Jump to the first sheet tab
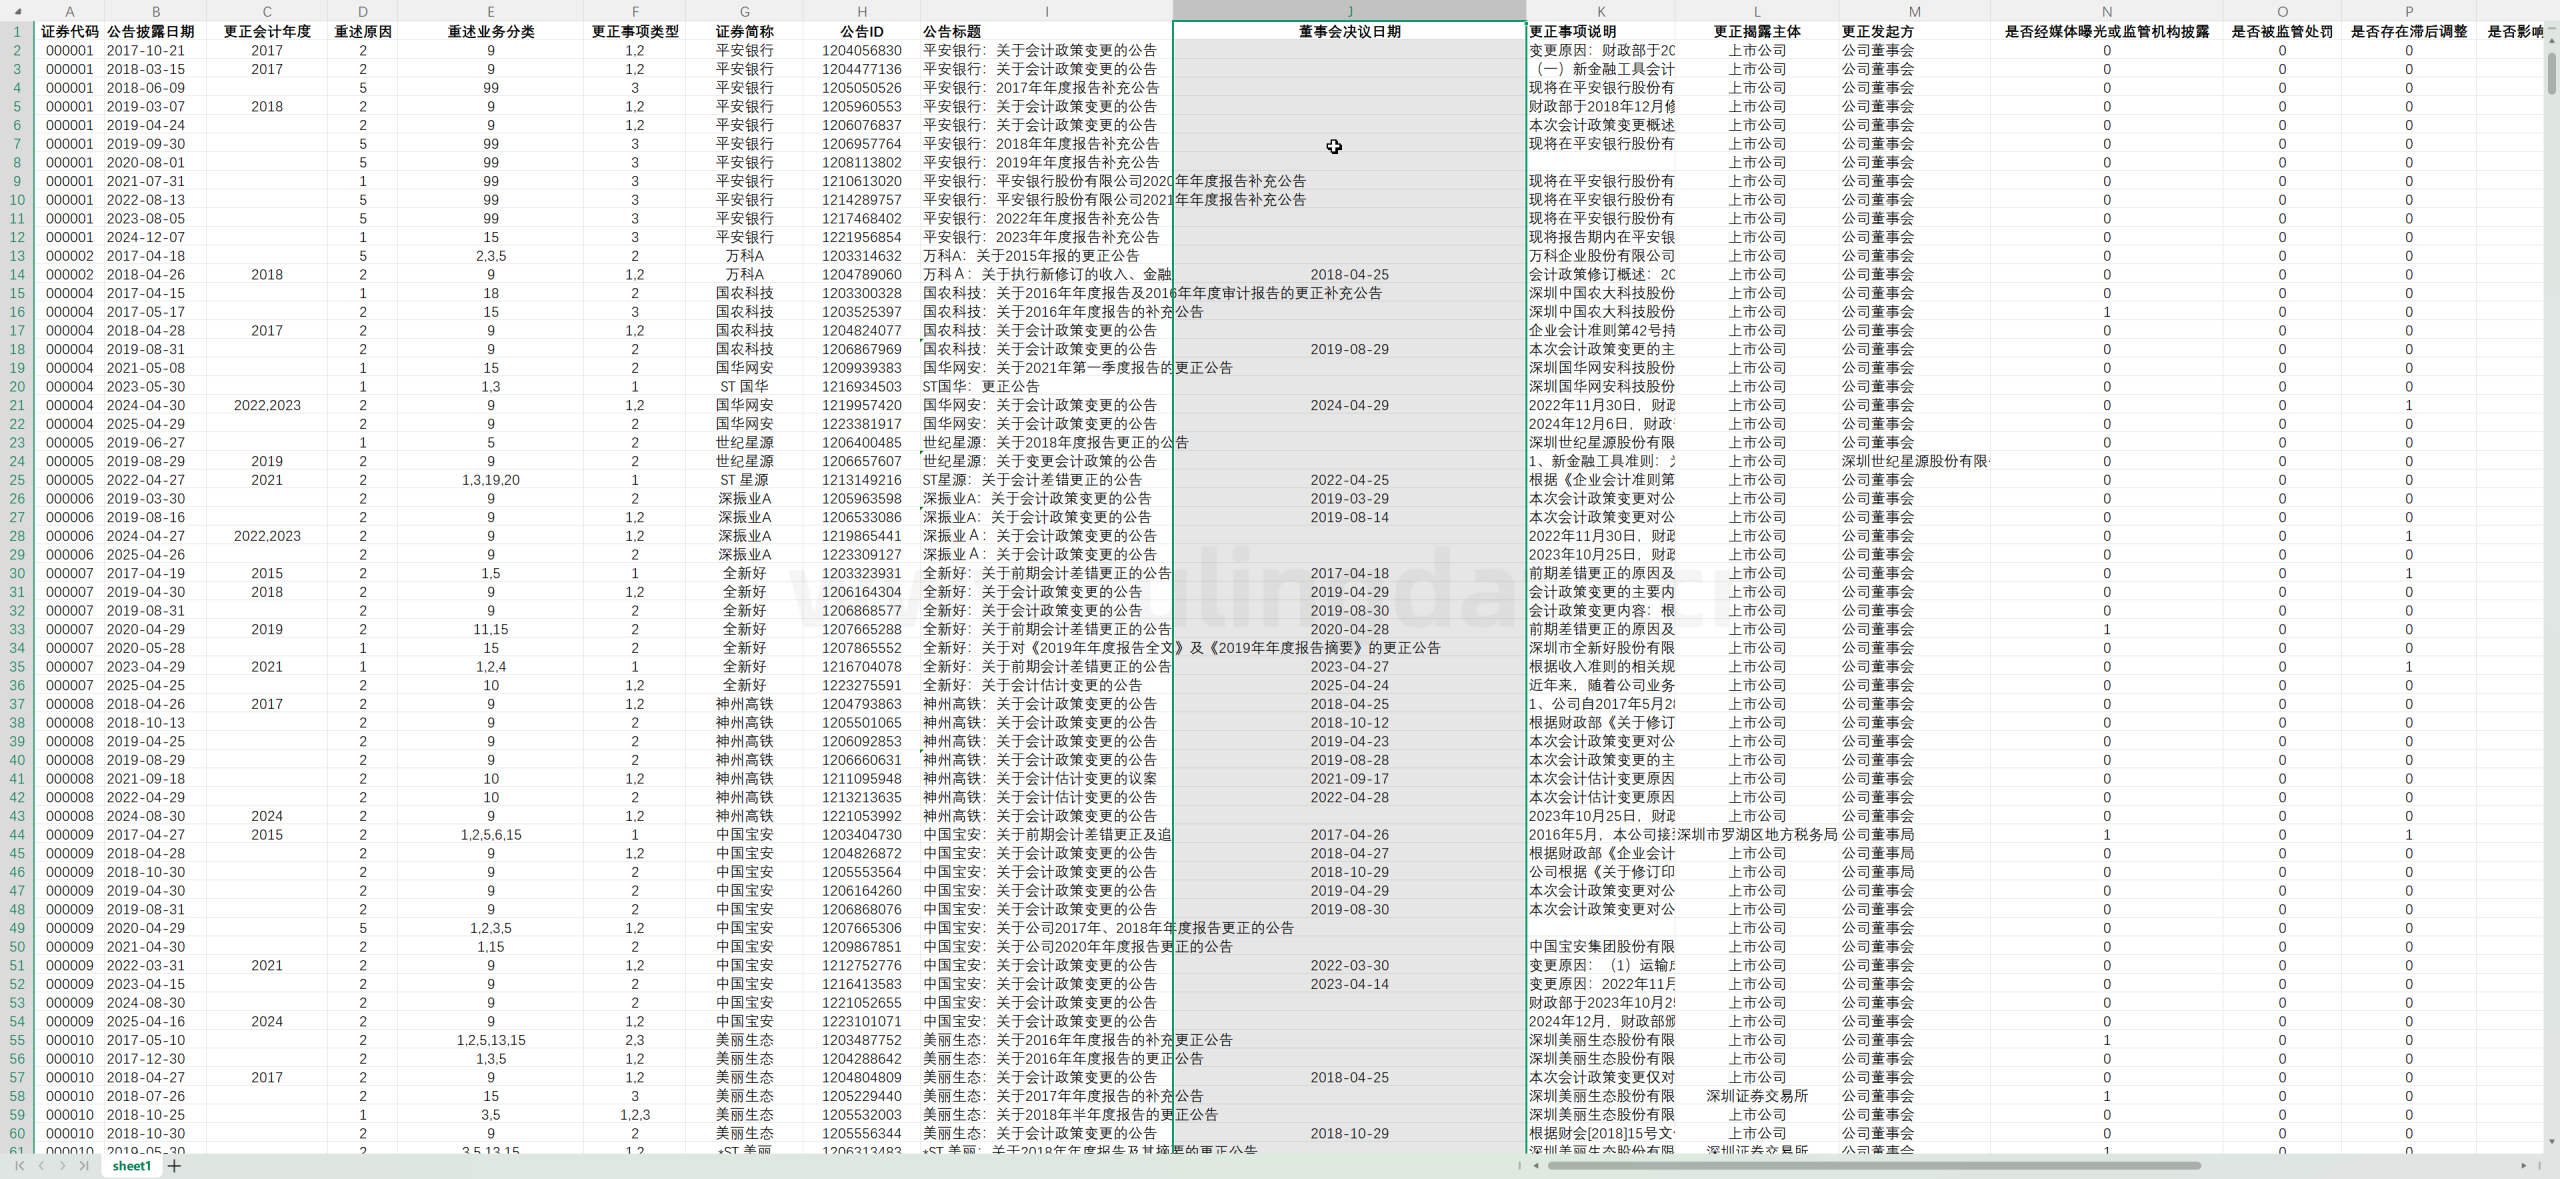Viewport: 2560px width, 1179px height. click(x=20, y=1166)
